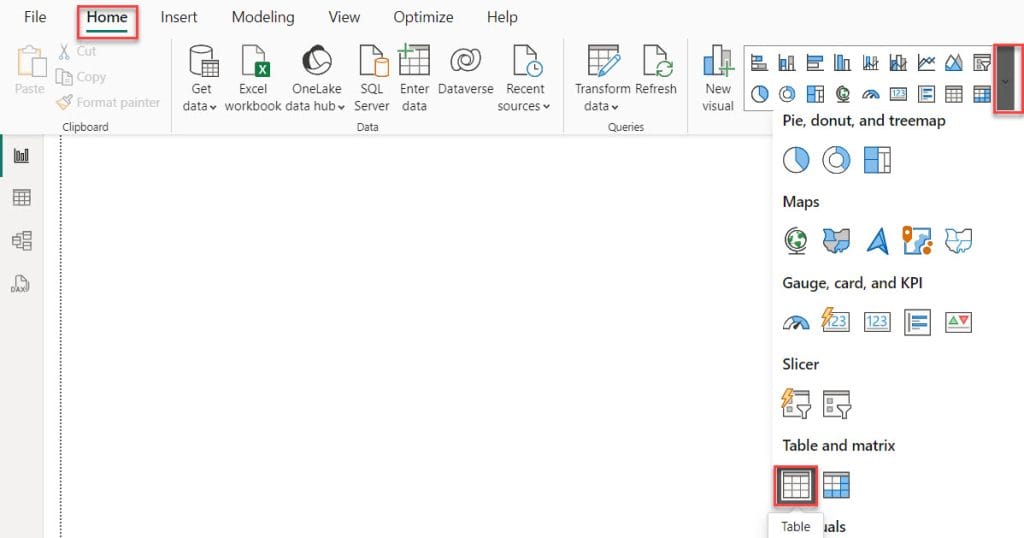The height and width of the screenshot is (538, 1024).
Task: Insert Table visual under Table and matrix
Action: (796, 485)
